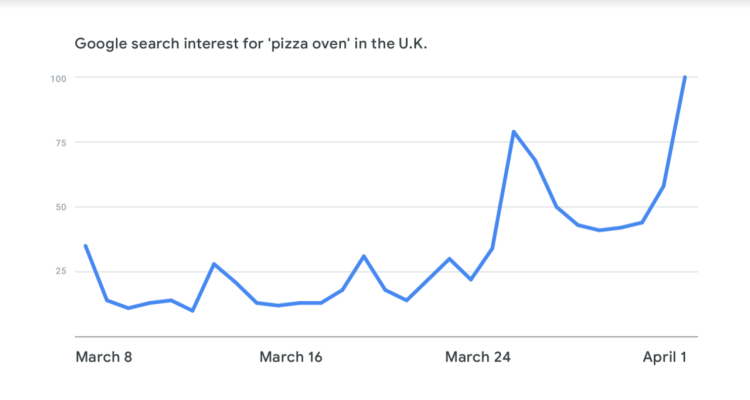Select the "April 1" x-axis label
The height and width of the screenshot is (400, 750).
pos(664,357)
